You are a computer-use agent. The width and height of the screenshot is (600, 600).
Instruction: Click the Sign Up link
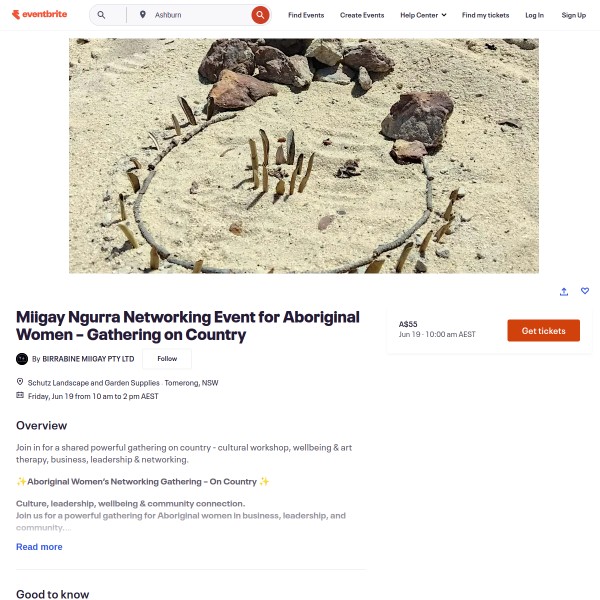pos(573,15)
